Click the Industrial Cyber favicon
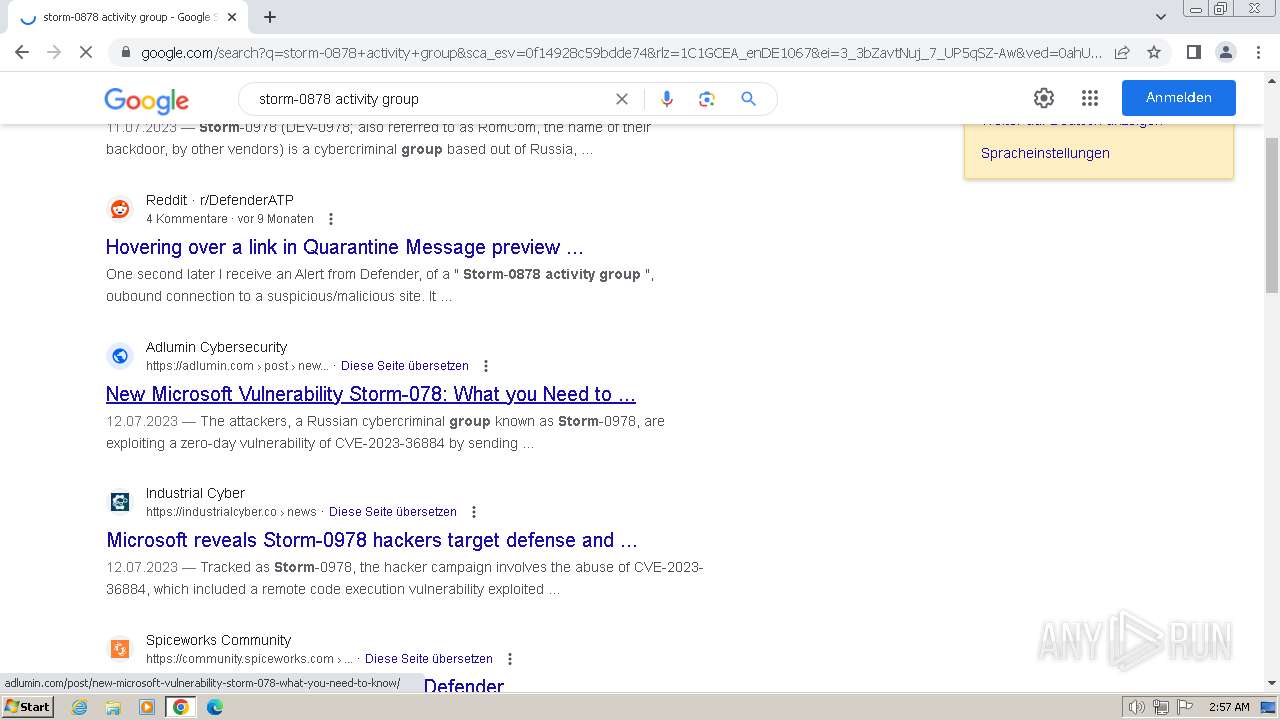The height and width of the screenshot is (720, 1280). point(120,502)
